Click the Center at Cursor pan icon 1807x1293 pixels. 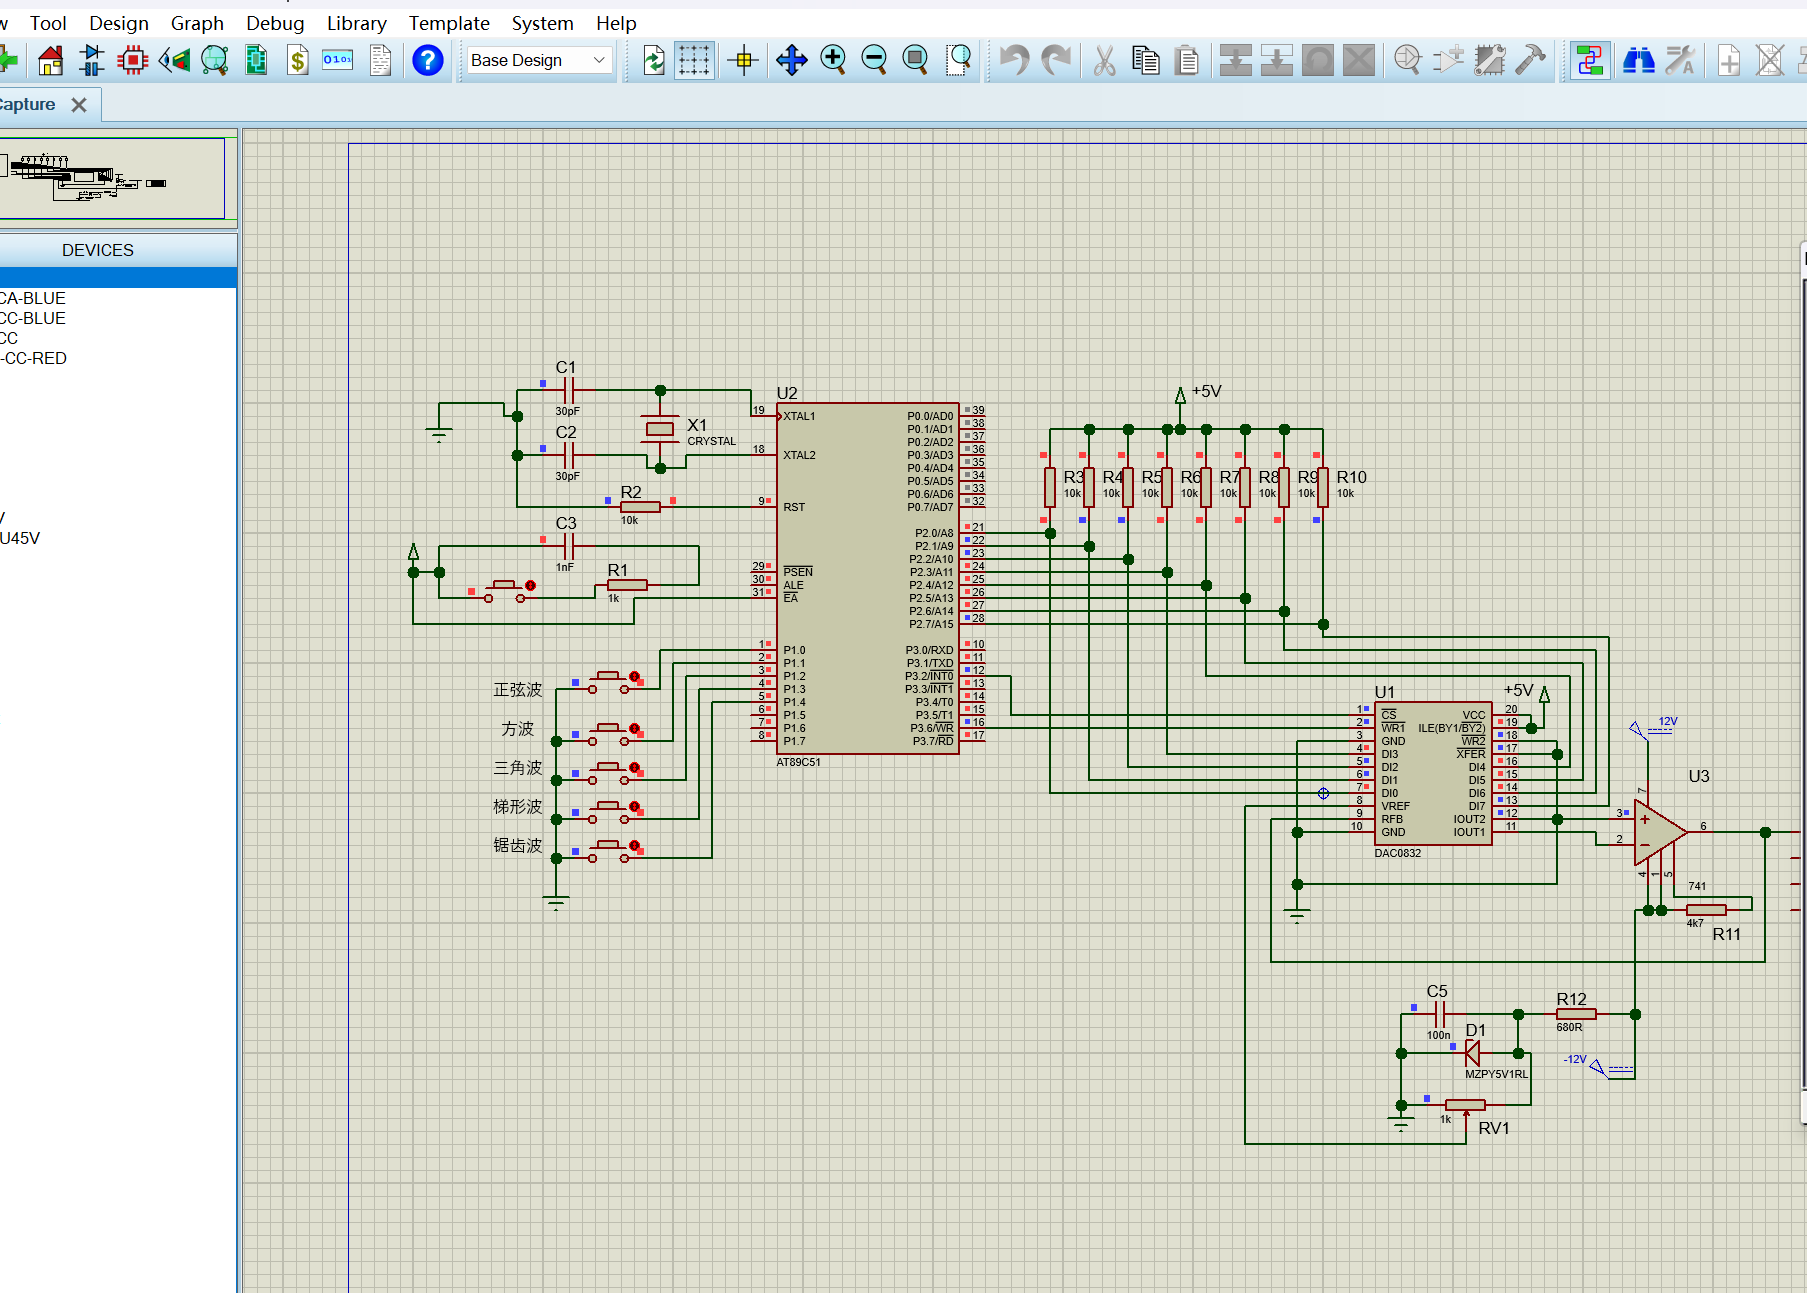point(792,61)
